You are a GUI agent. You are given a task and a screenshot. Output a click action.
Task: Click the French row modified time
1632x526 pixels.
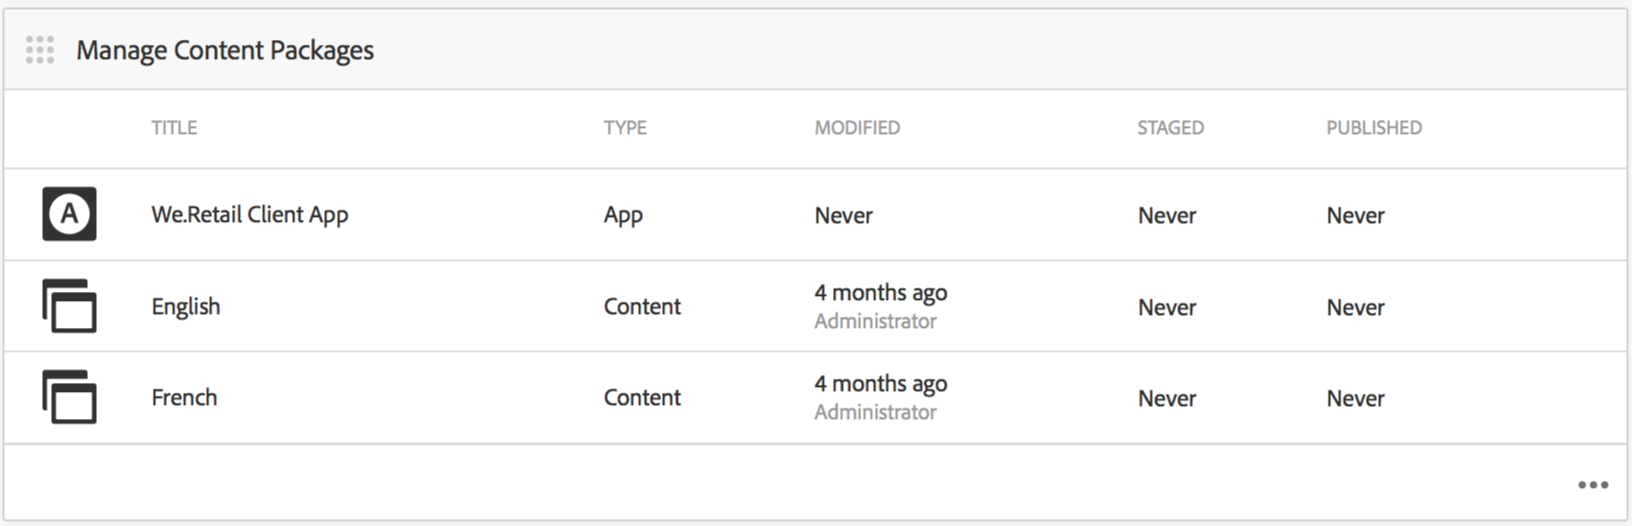pos(880,384)
